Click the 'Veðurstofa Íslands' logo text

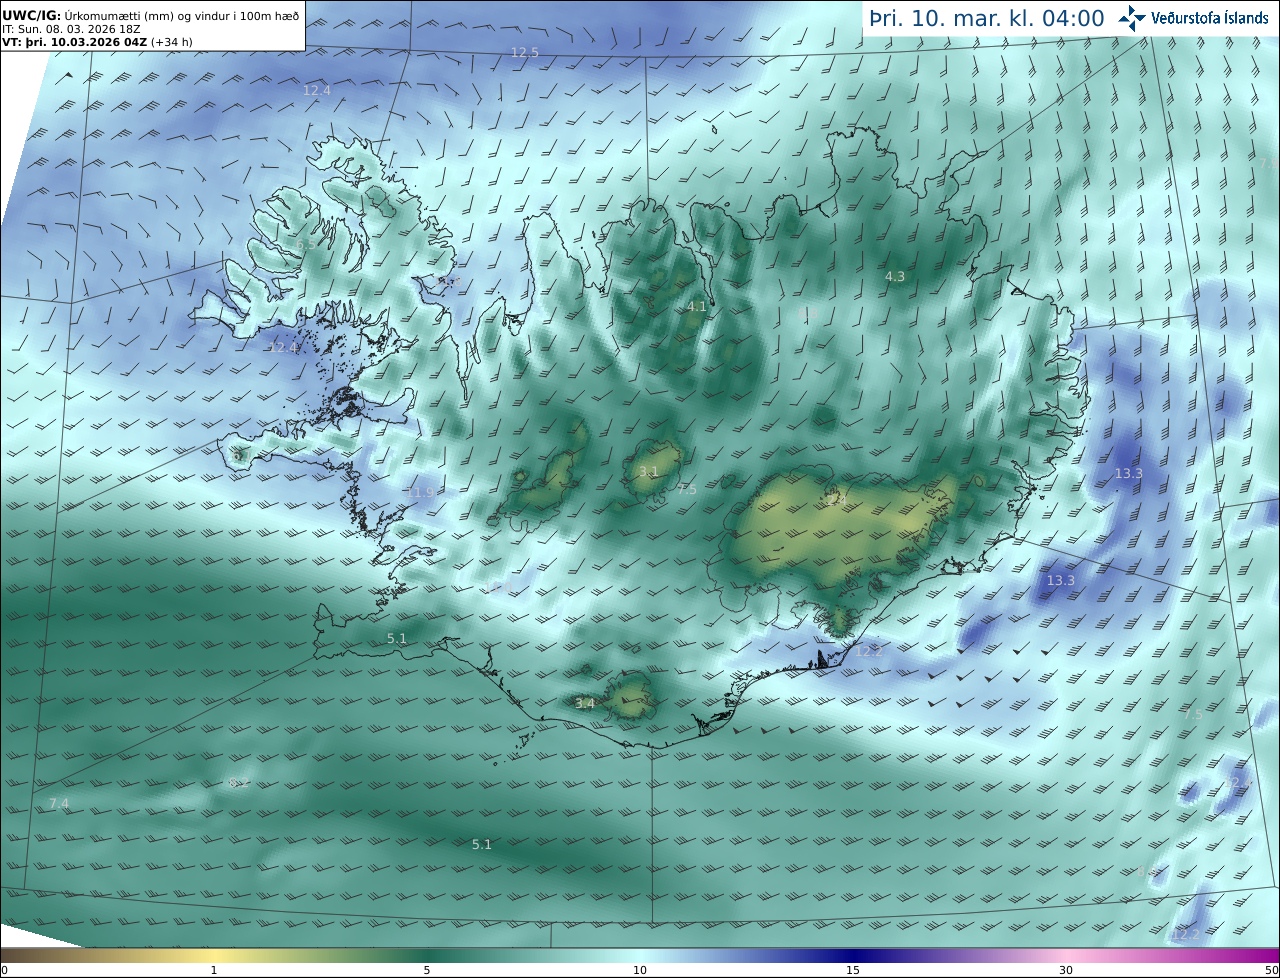coord(1210,18)
